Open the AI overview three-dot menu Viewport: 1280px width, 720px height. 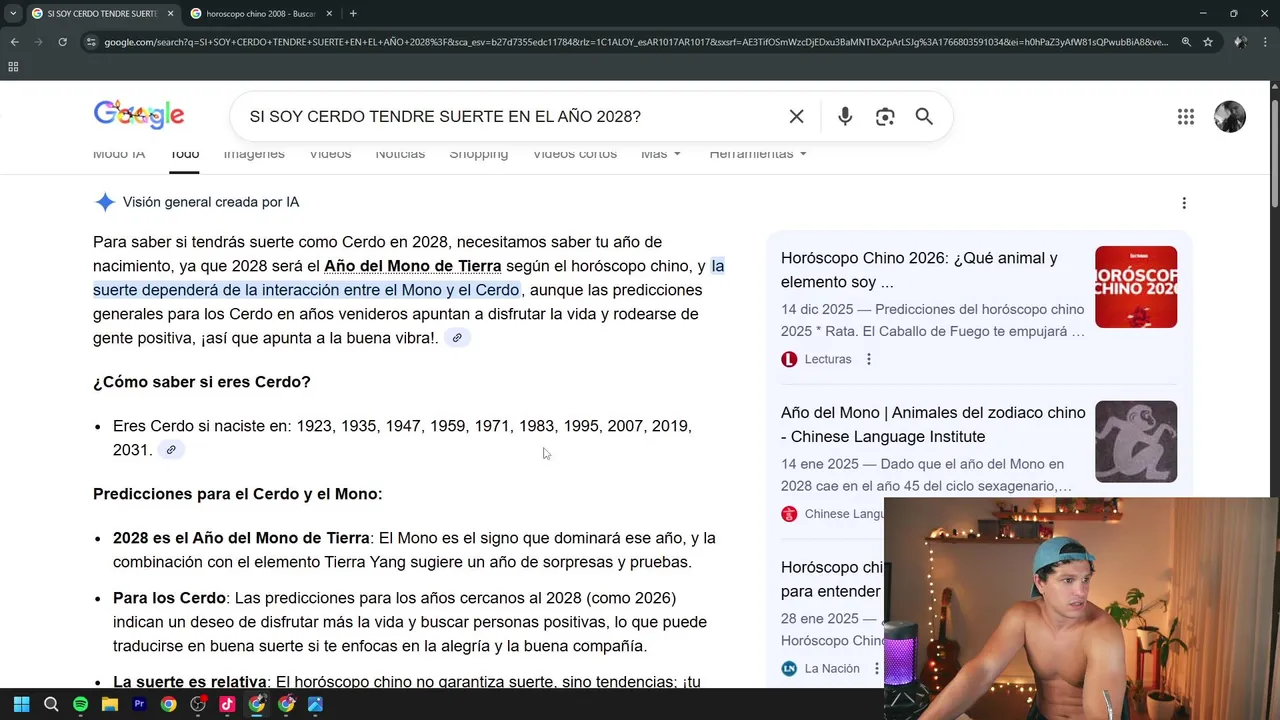pos(1184,203)
